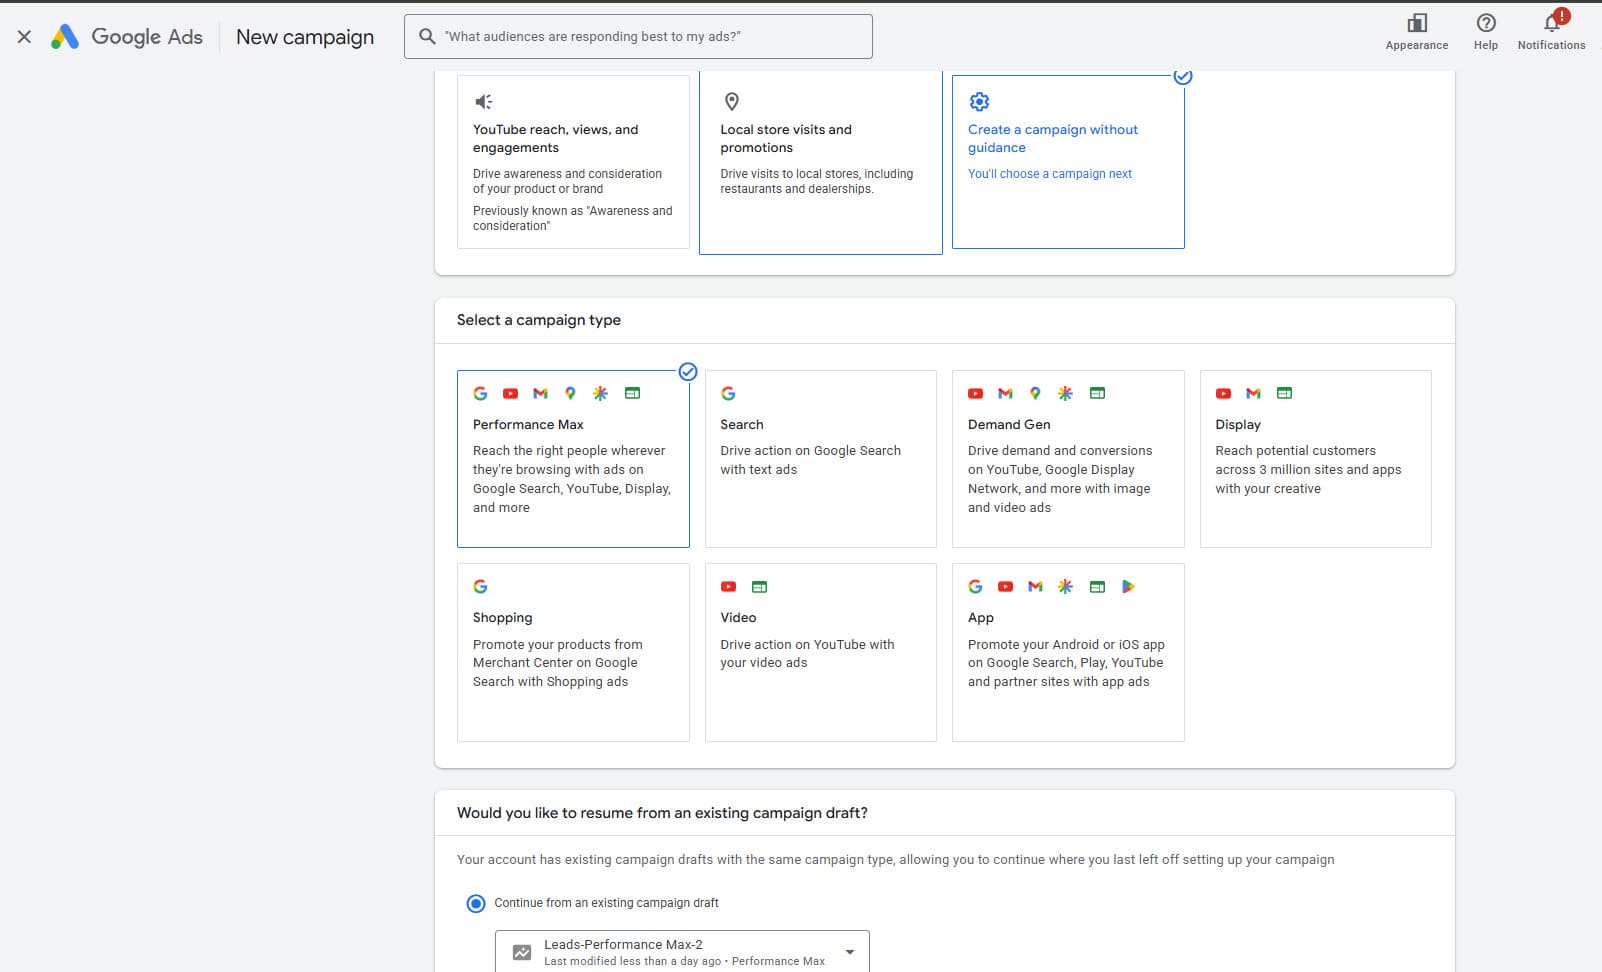Image resolution: width=1602 pixels, height=972 pixels.
Task: Choose the Demand Gen campaign type
Action: (1068, 459)
